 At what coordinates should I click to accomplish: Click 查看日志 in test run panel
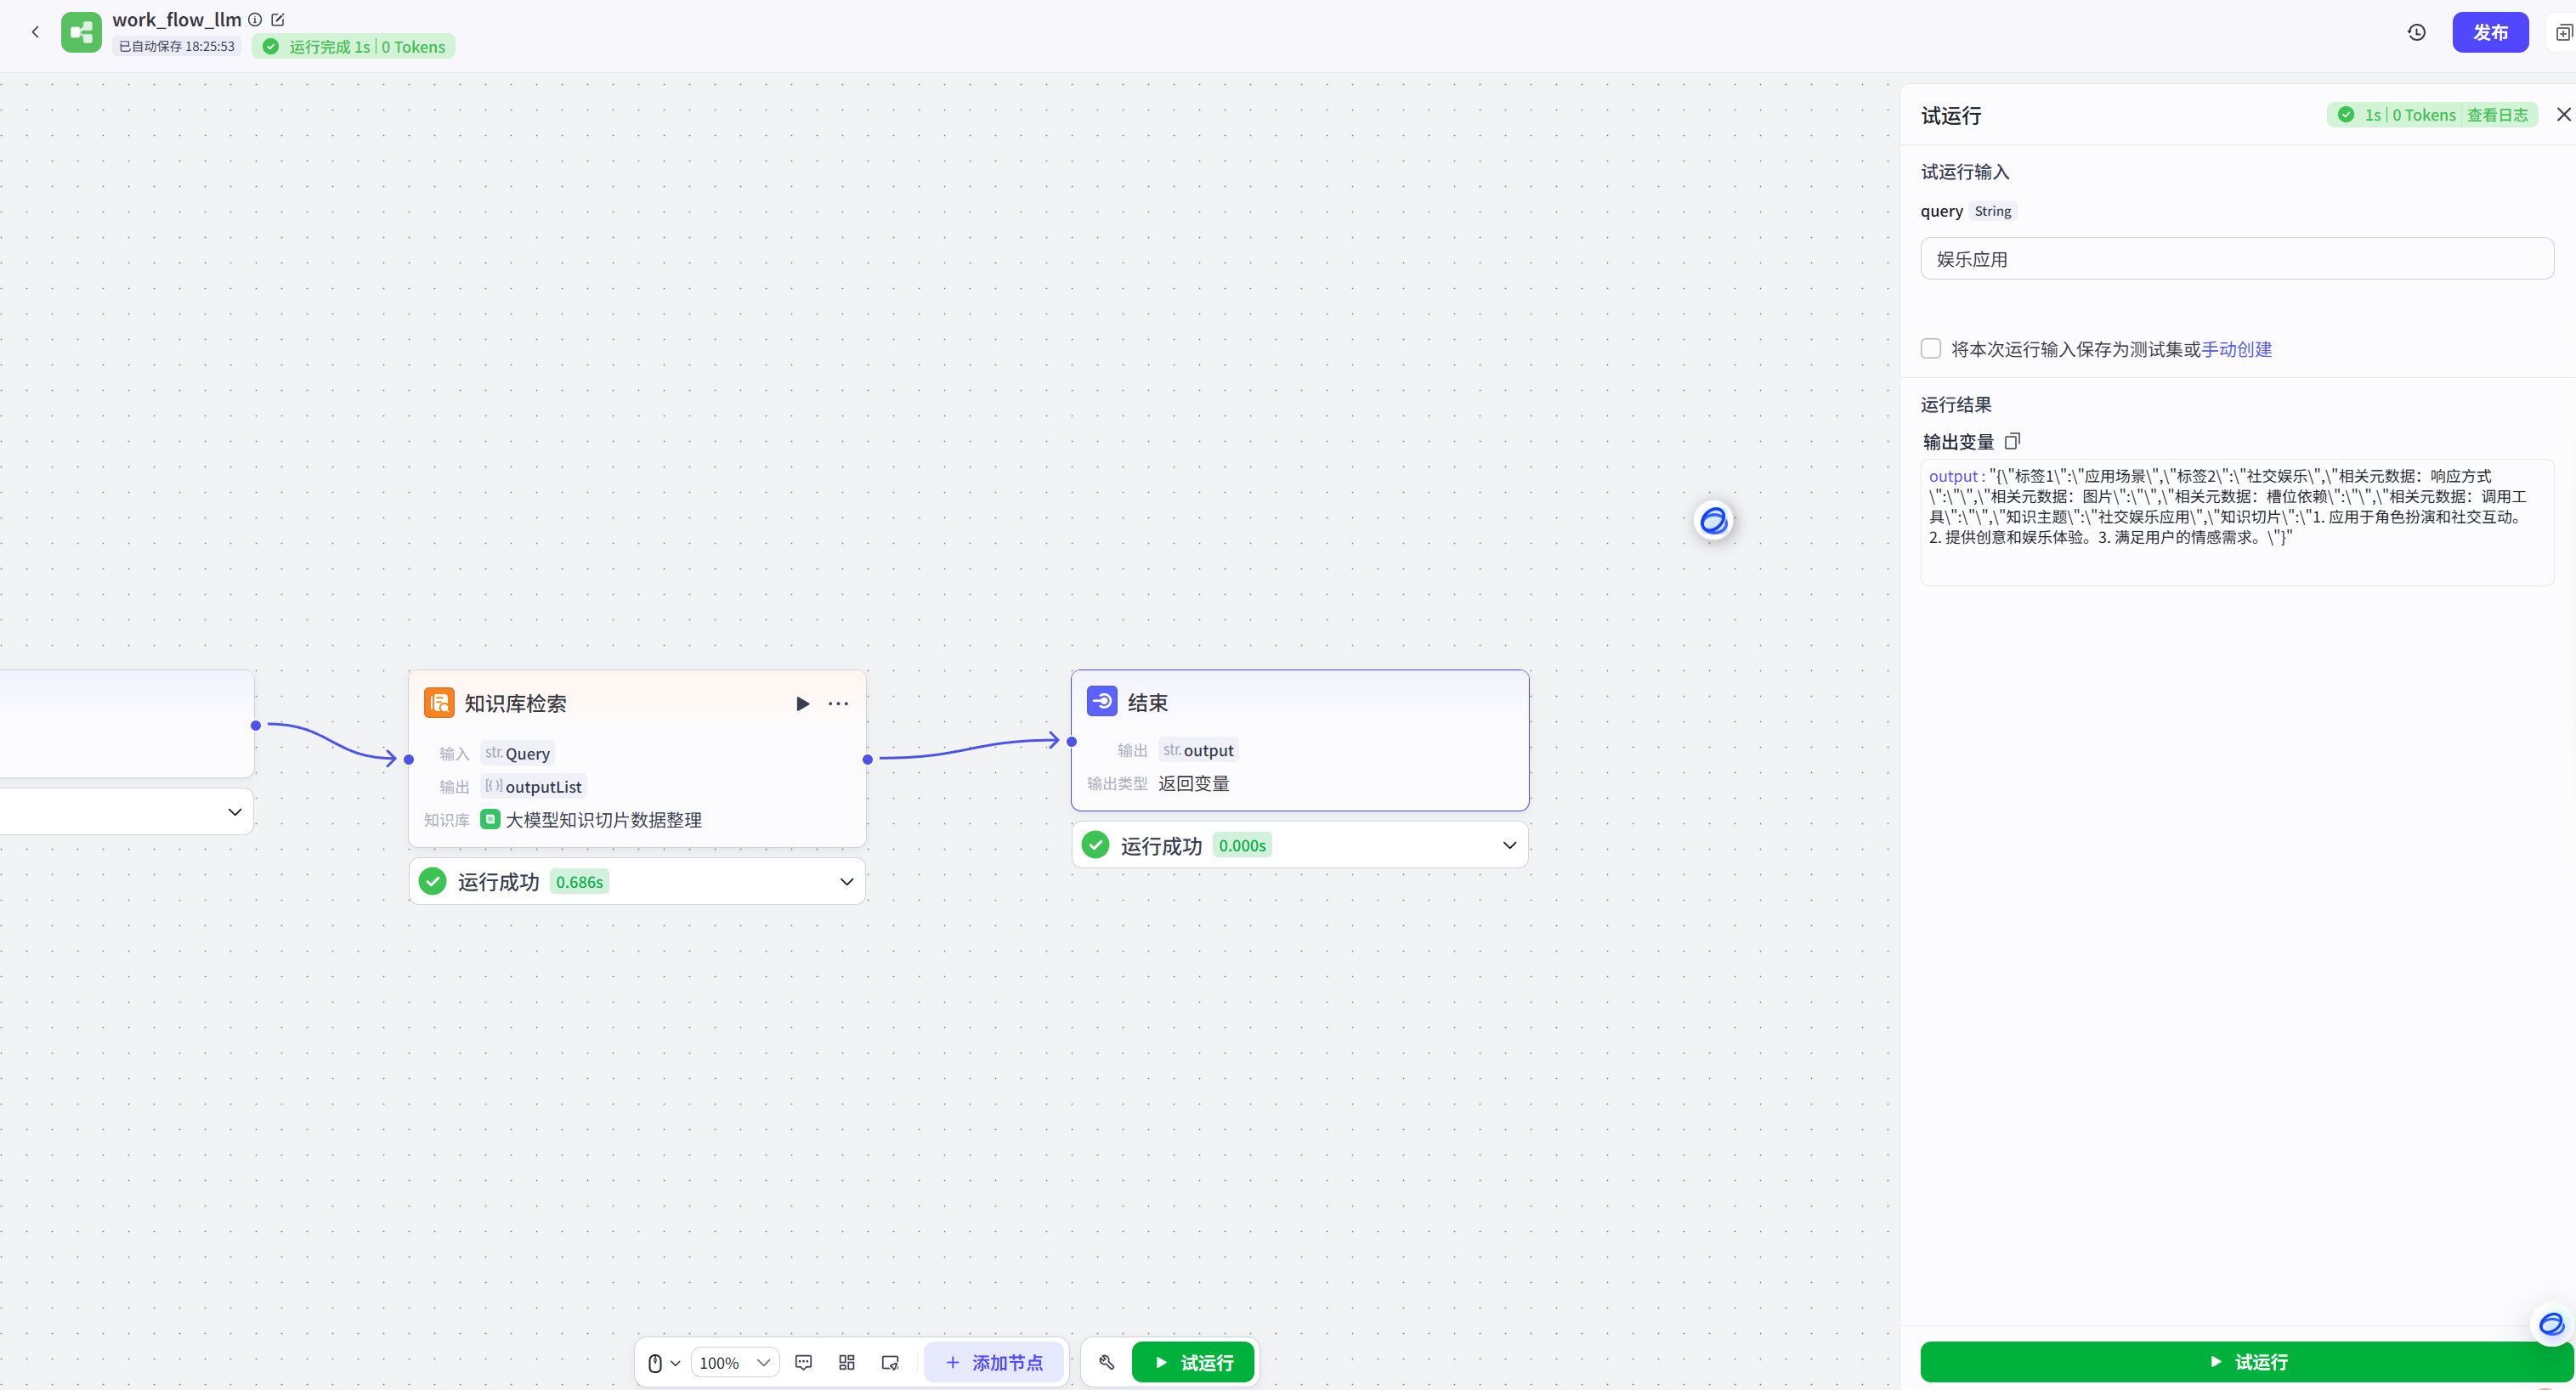2496,115
